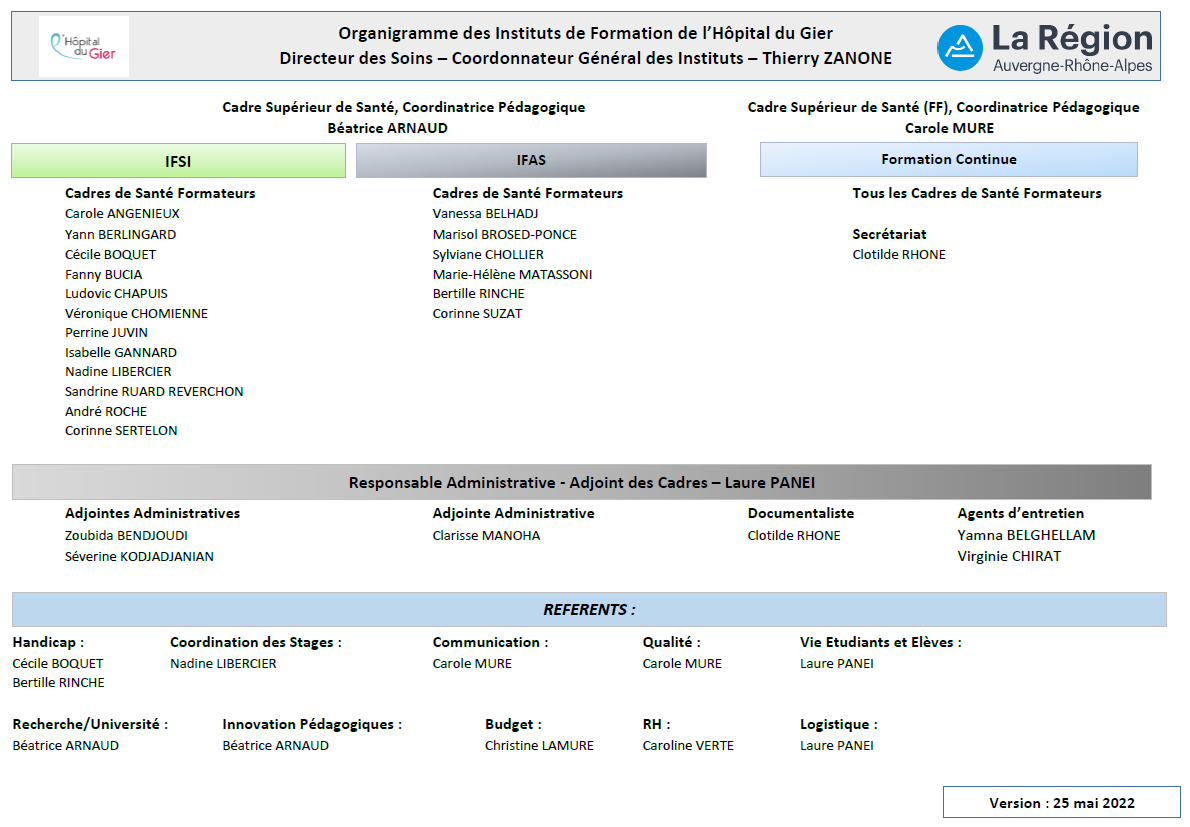Click Yamna BELGHELLAM under Agents d'entretien
Image resolution: width=1190 pixels, height=827 pixels.
(x=1026, y=536)
